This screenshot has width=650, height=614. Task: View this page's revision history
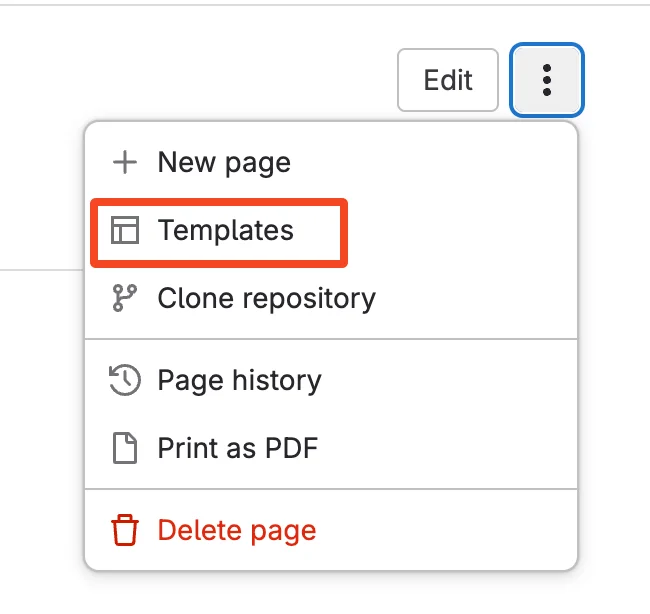click(x=239, y=380)
